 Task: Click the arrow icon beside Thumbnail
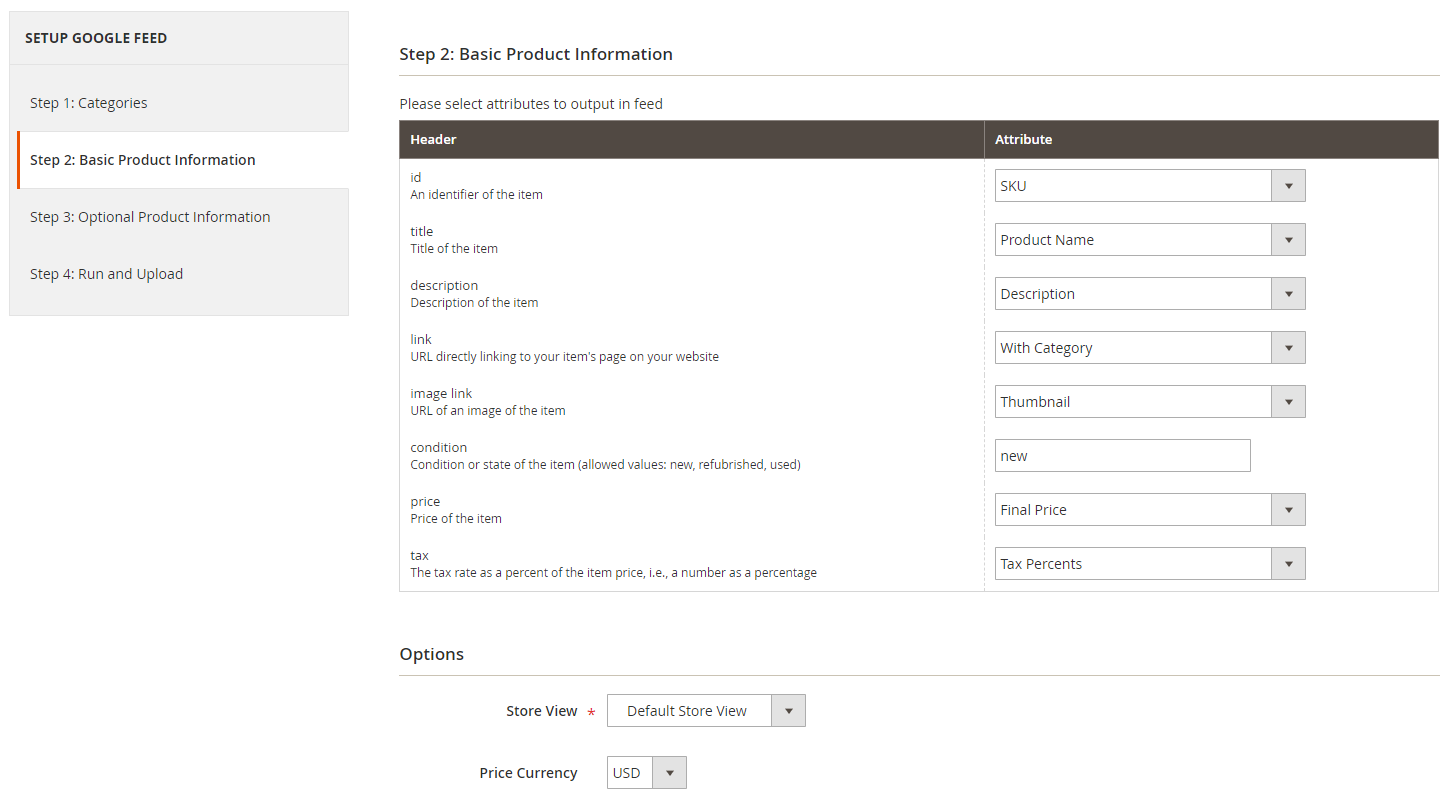[x=1288, y=402]
